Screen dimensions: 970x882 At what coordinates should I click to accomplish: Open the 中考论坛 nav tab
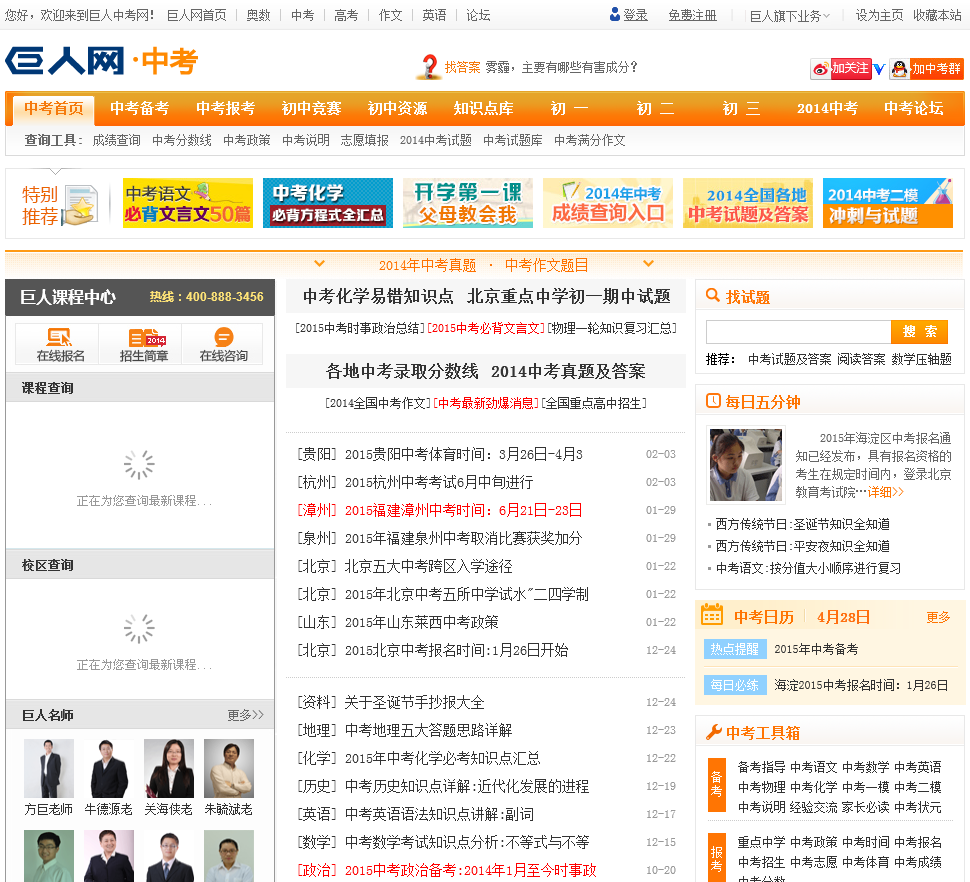pyautogui.click(x=914, y=109)
